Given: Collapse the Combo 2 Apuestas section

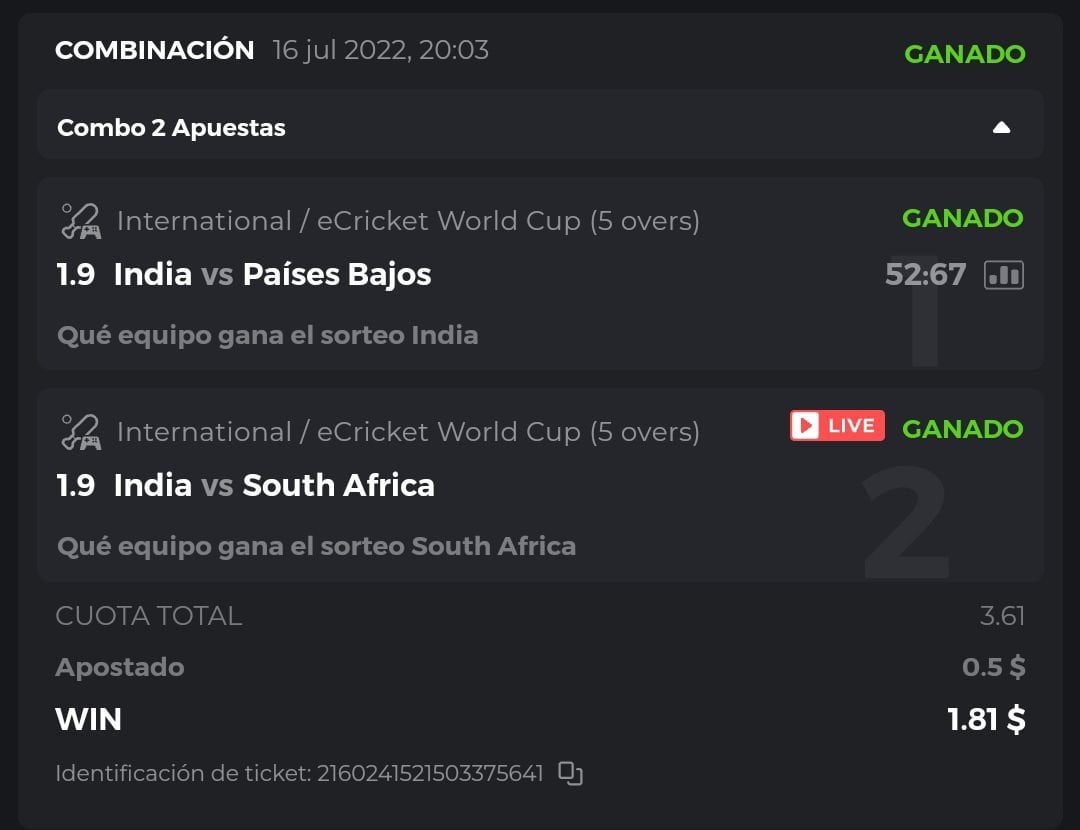Looking at the screenshot, I should tap(1001, 128).
